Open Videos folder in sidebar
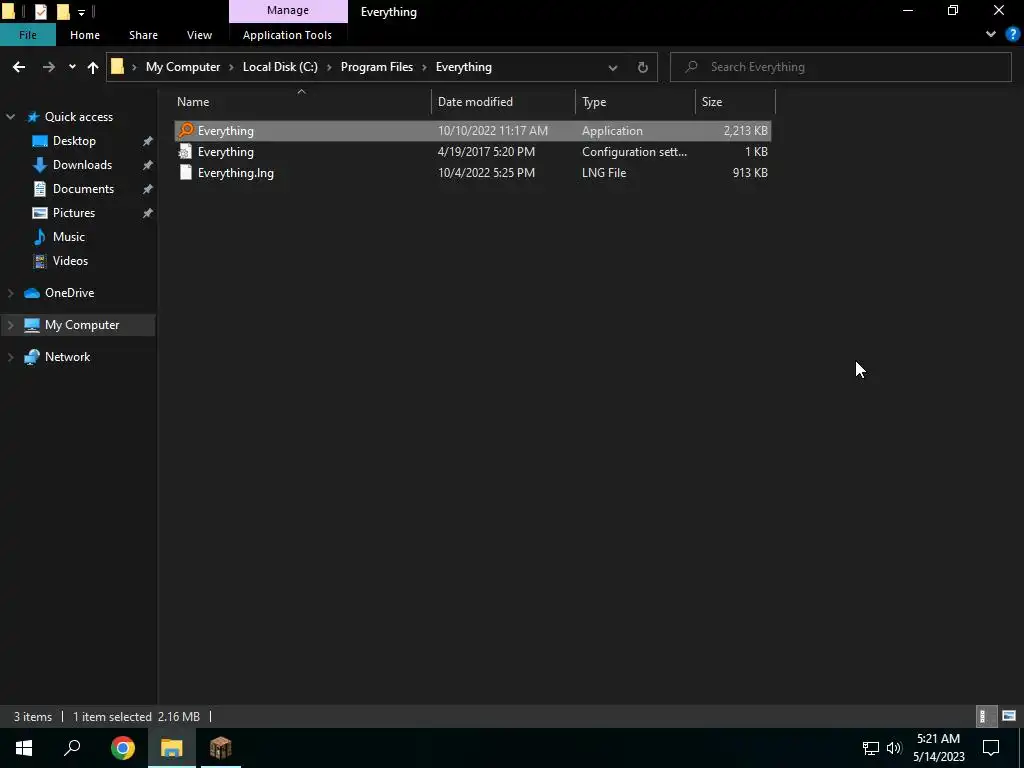The width and height of the screenshot is (1024, 768). (x=70, y=261)
